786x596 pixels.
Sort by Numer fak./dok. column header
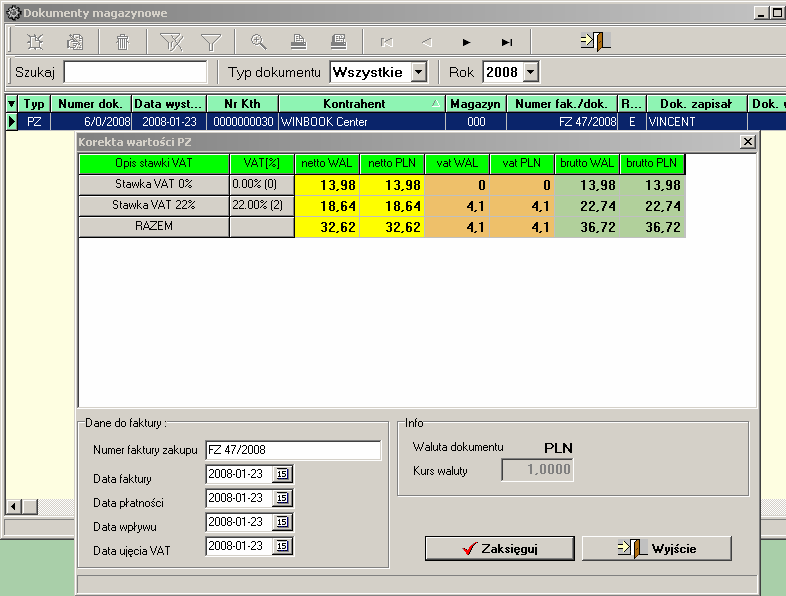(562, 104)
